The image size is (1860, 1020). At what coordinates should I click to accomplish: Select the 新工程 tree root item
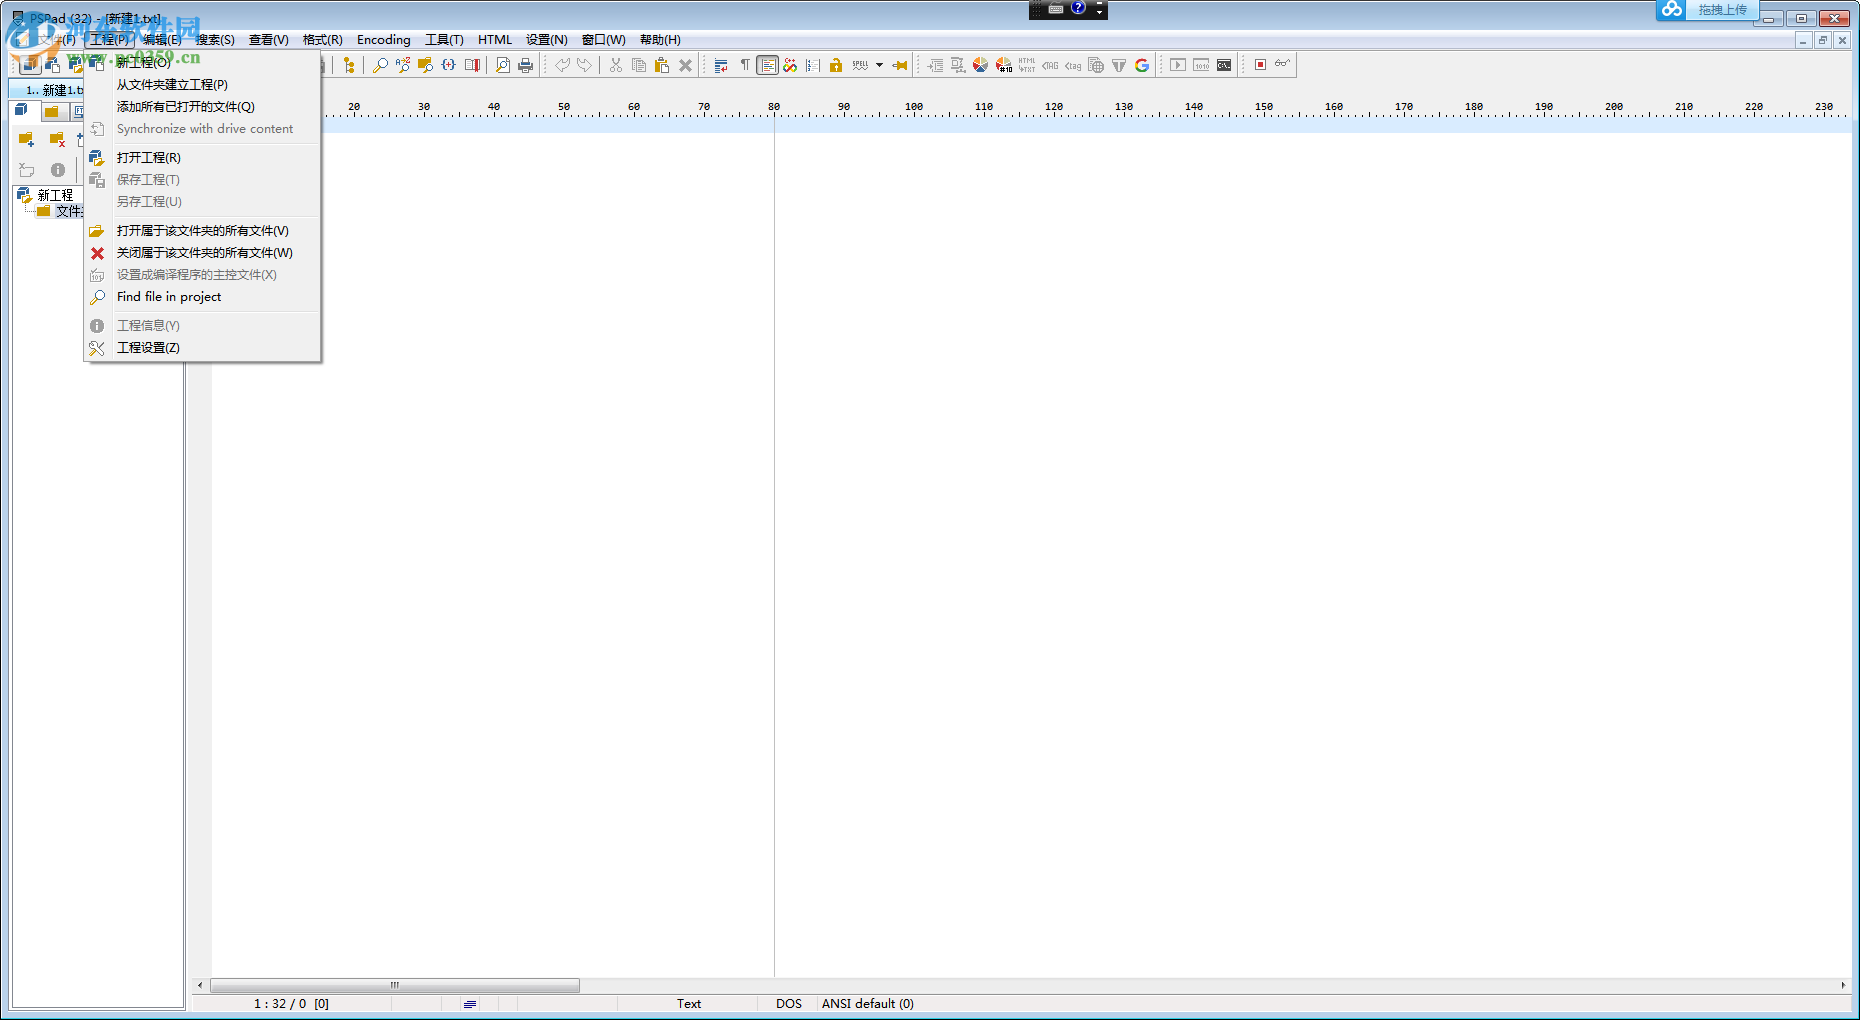pyautogui.click(x=55, y=195)
